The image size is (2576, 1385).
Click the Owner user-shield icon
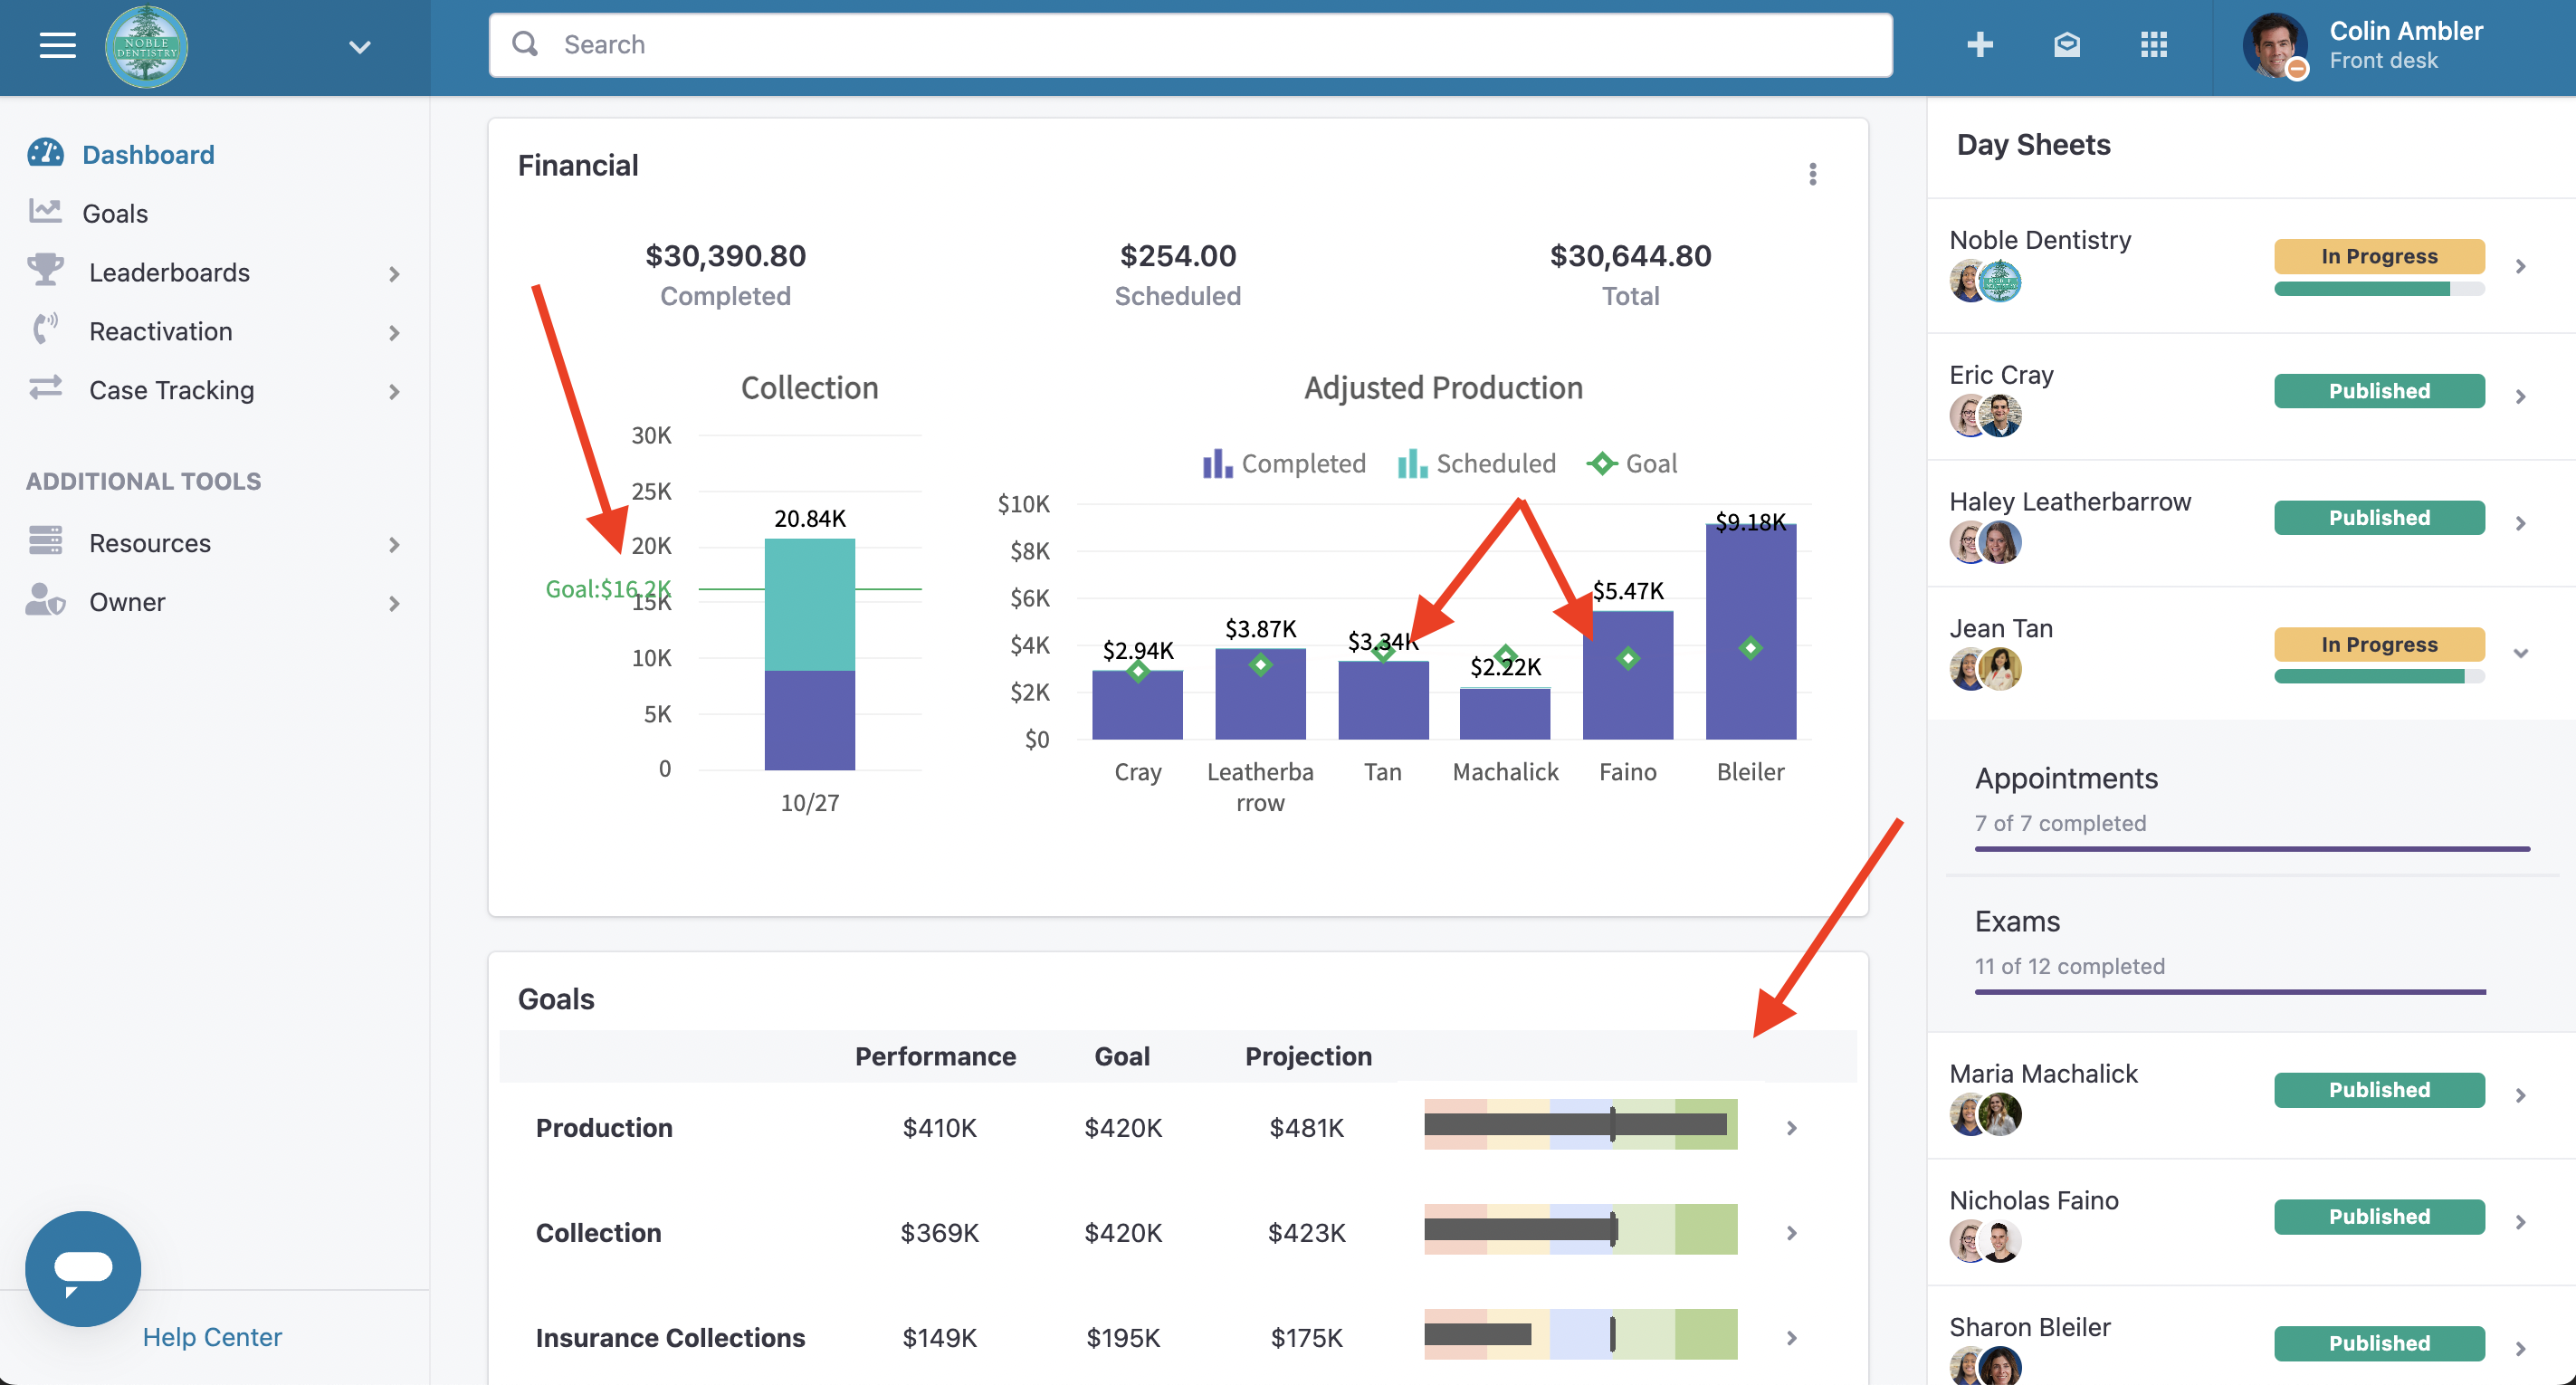[46, 600]
